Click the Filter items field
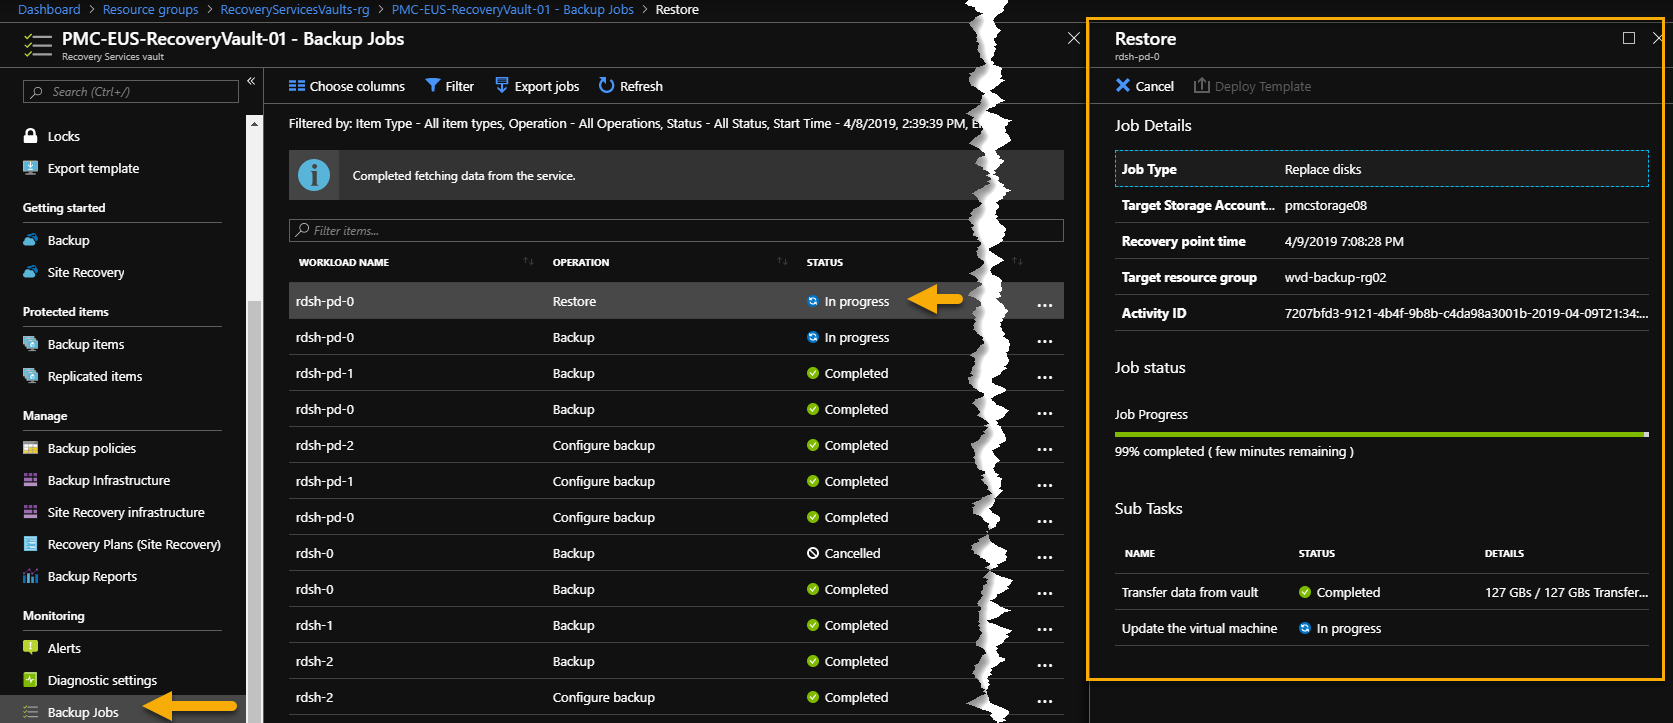 tap(676, 230)
